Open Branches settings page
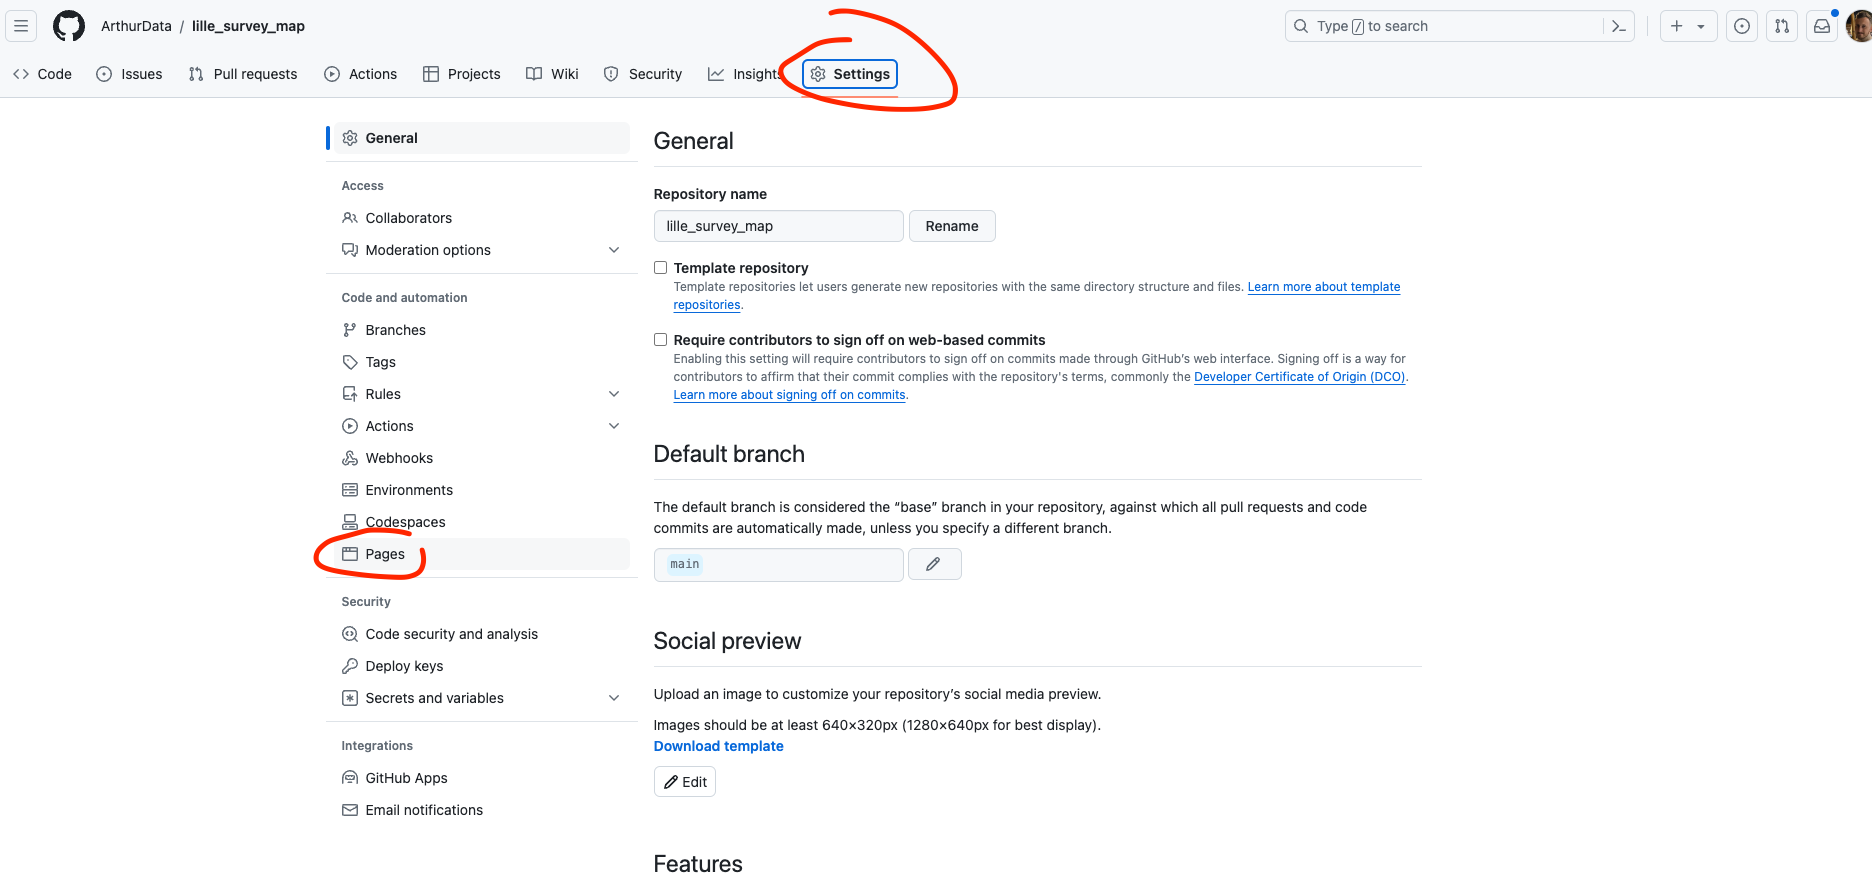This screenshot has width=1872, height=875. click(481, 330)
